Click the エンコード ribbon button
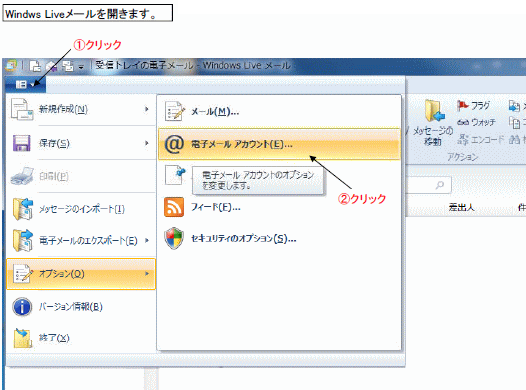 [x=481, y=139]
